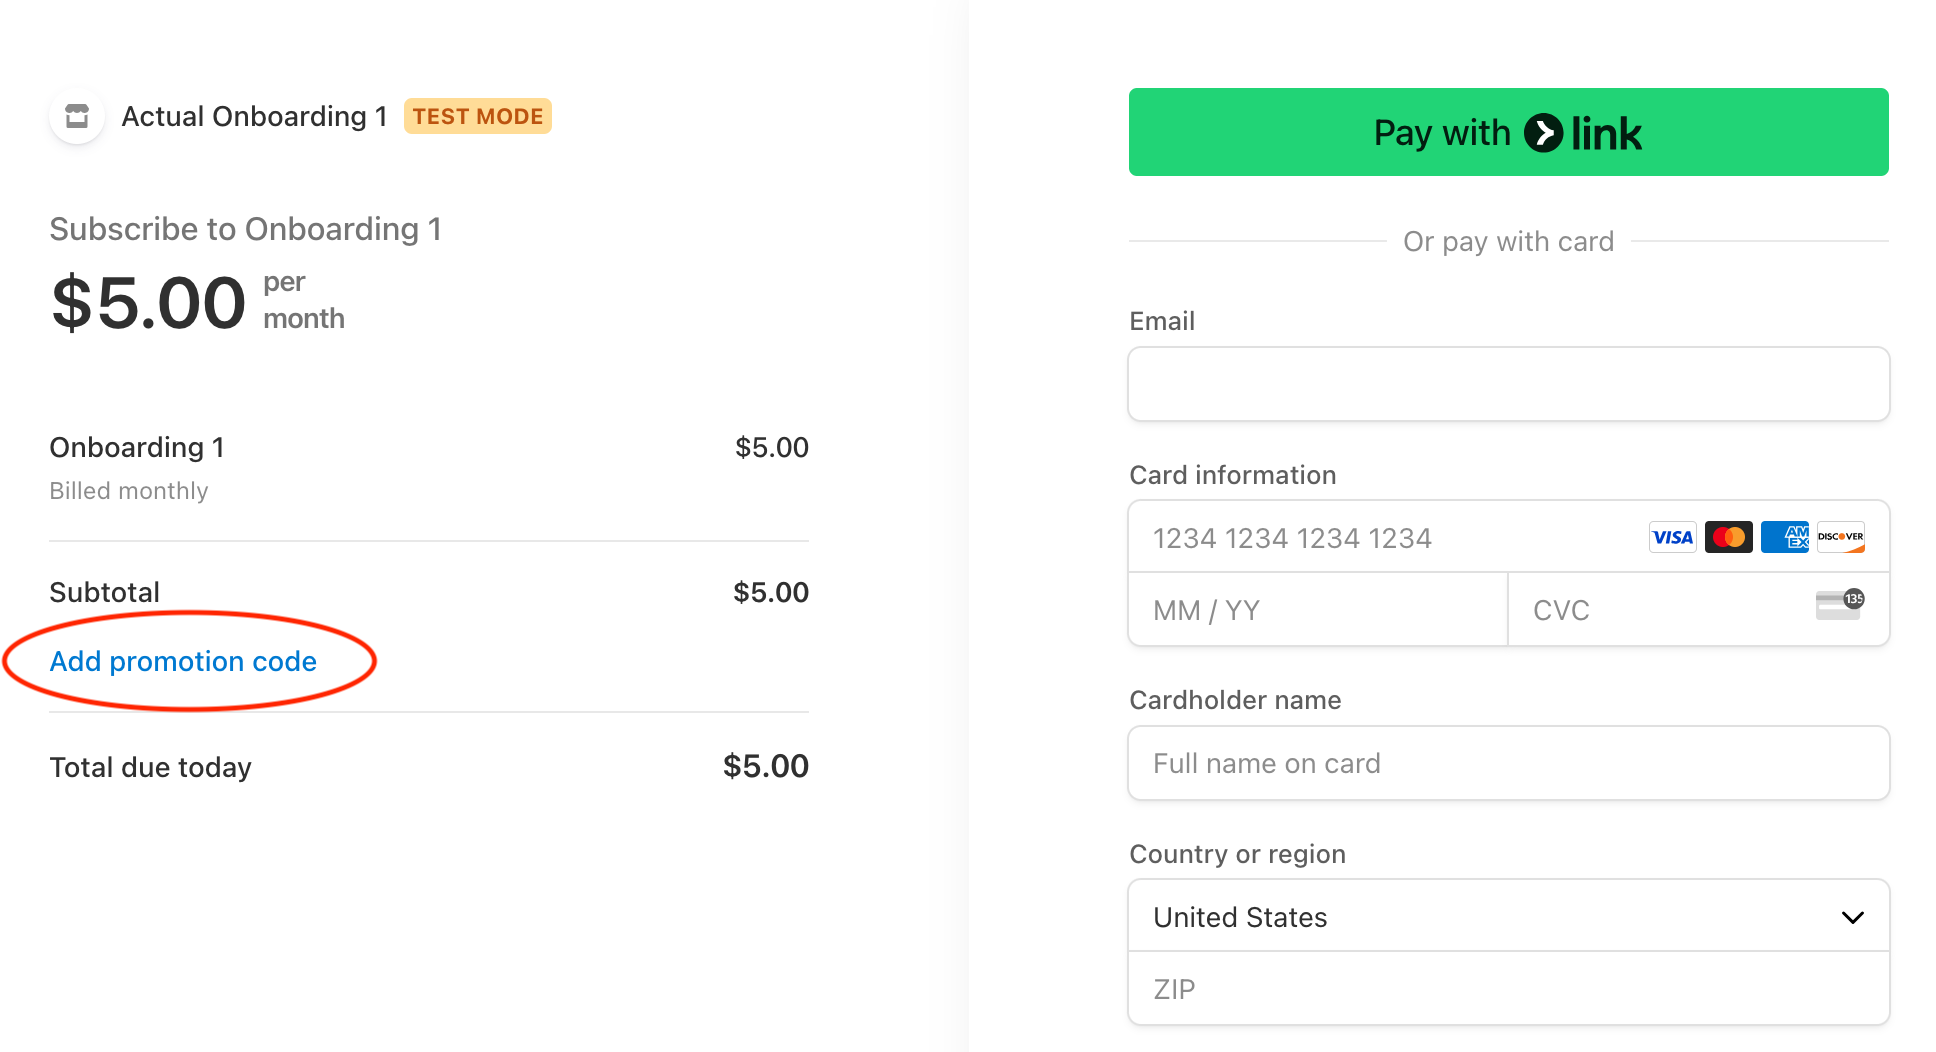Click the American Express logo
1936x1052 pixels.
[1784, 538]
